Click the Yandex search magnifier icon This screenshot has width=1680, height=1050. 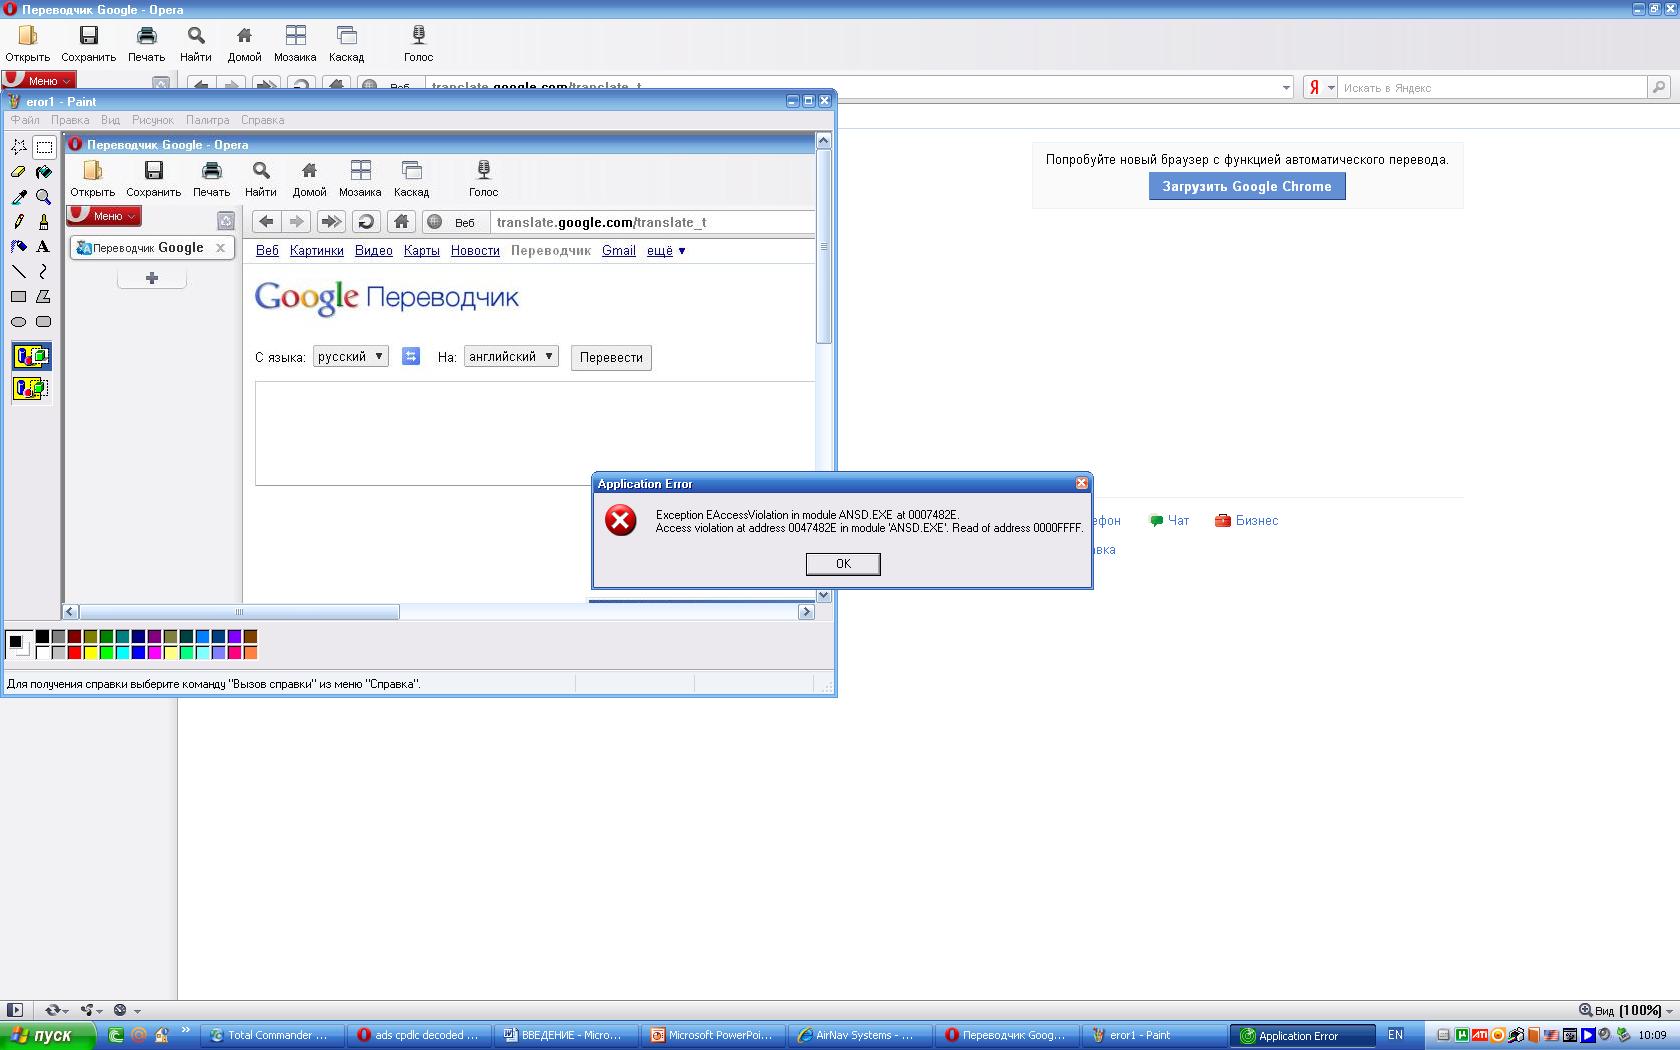click(1658, 88)
